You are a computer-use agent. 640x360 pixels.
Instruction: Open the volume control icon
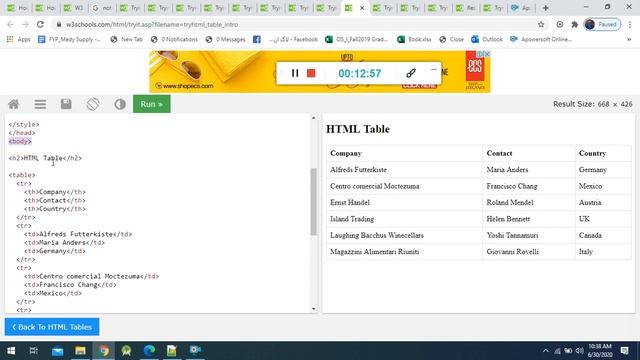click(579, 351)
